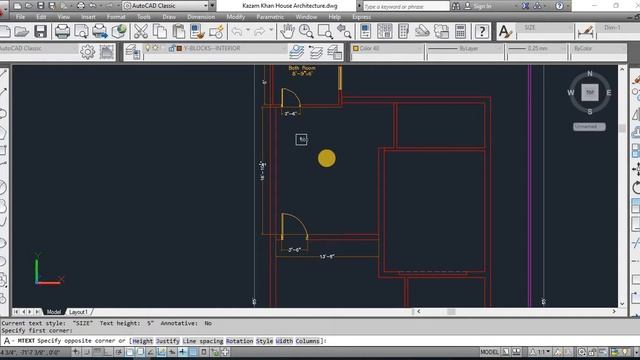Click the Paste clipboard icon
The width and height of the screenshot is (640, 360).
tap(178, 31)
